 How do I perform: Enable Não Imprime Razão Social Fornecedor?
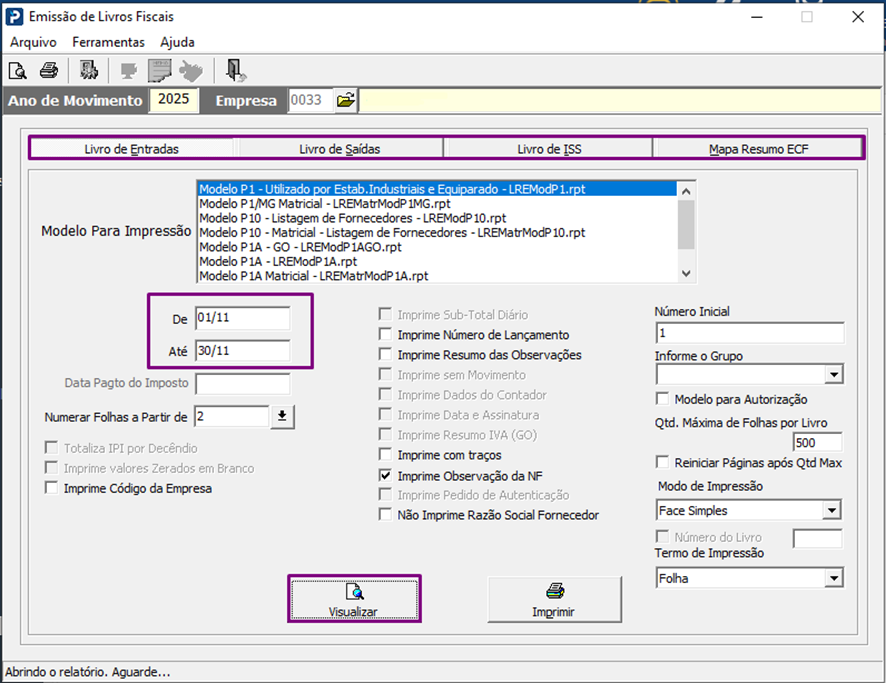point(385,514)
